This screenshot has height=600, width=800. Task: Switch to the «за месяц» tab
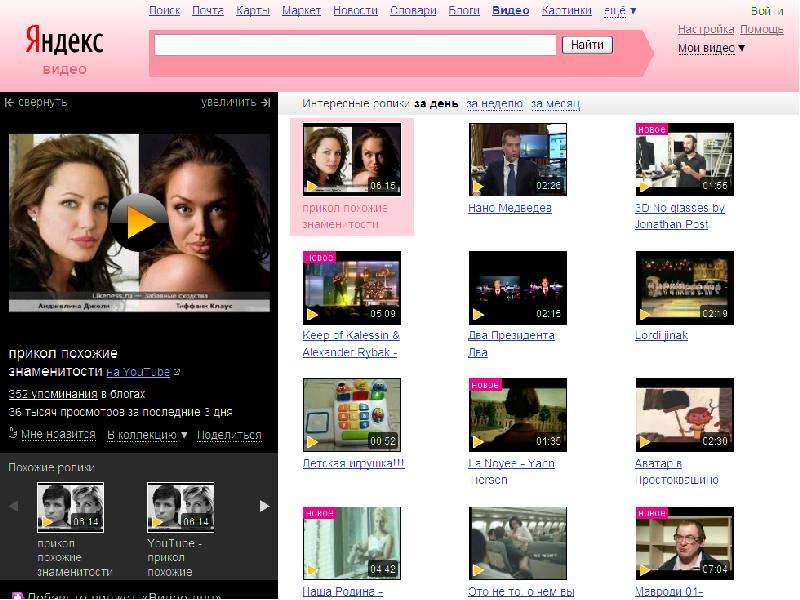pyautogui.click(x=555, y=104)
